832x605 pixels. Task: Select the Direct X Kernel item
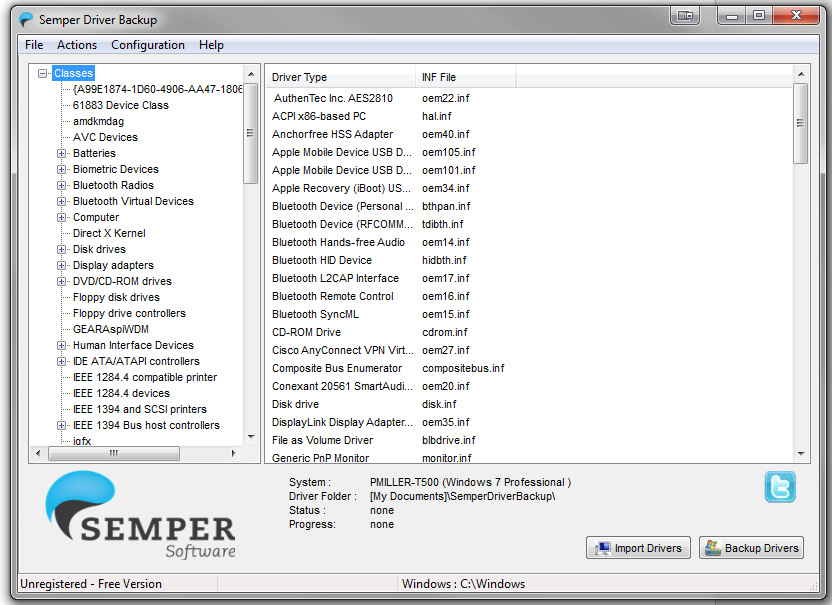(109, 233)
